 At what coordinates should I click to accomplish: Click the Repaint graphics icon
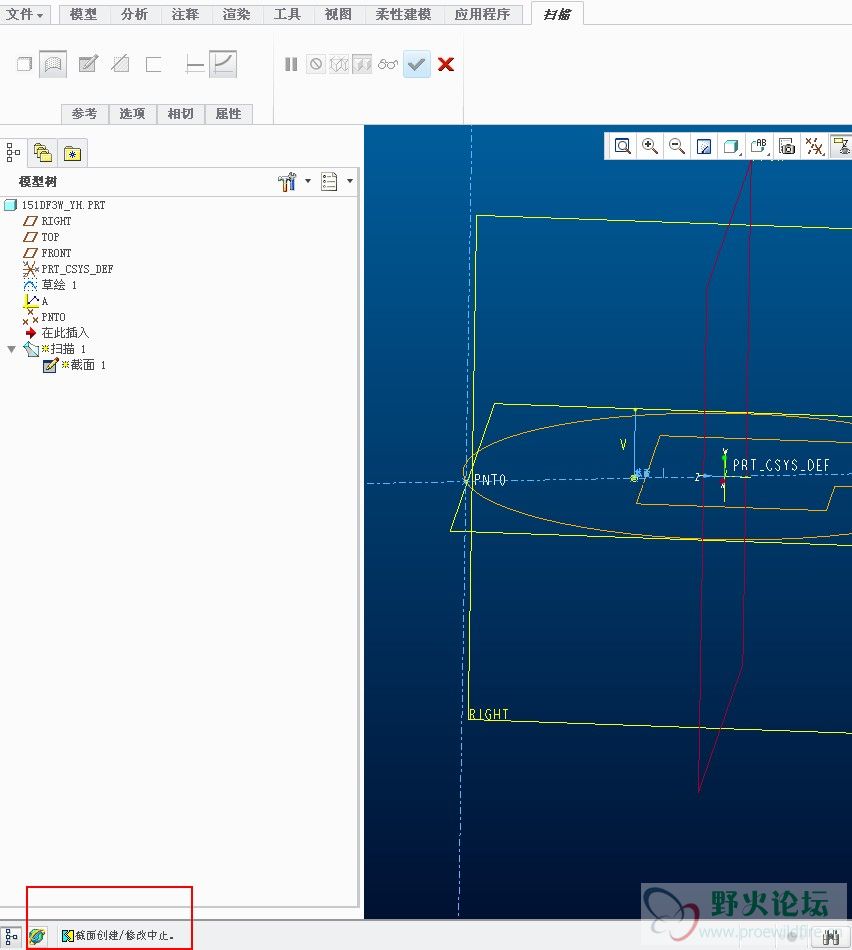(704, 146)
